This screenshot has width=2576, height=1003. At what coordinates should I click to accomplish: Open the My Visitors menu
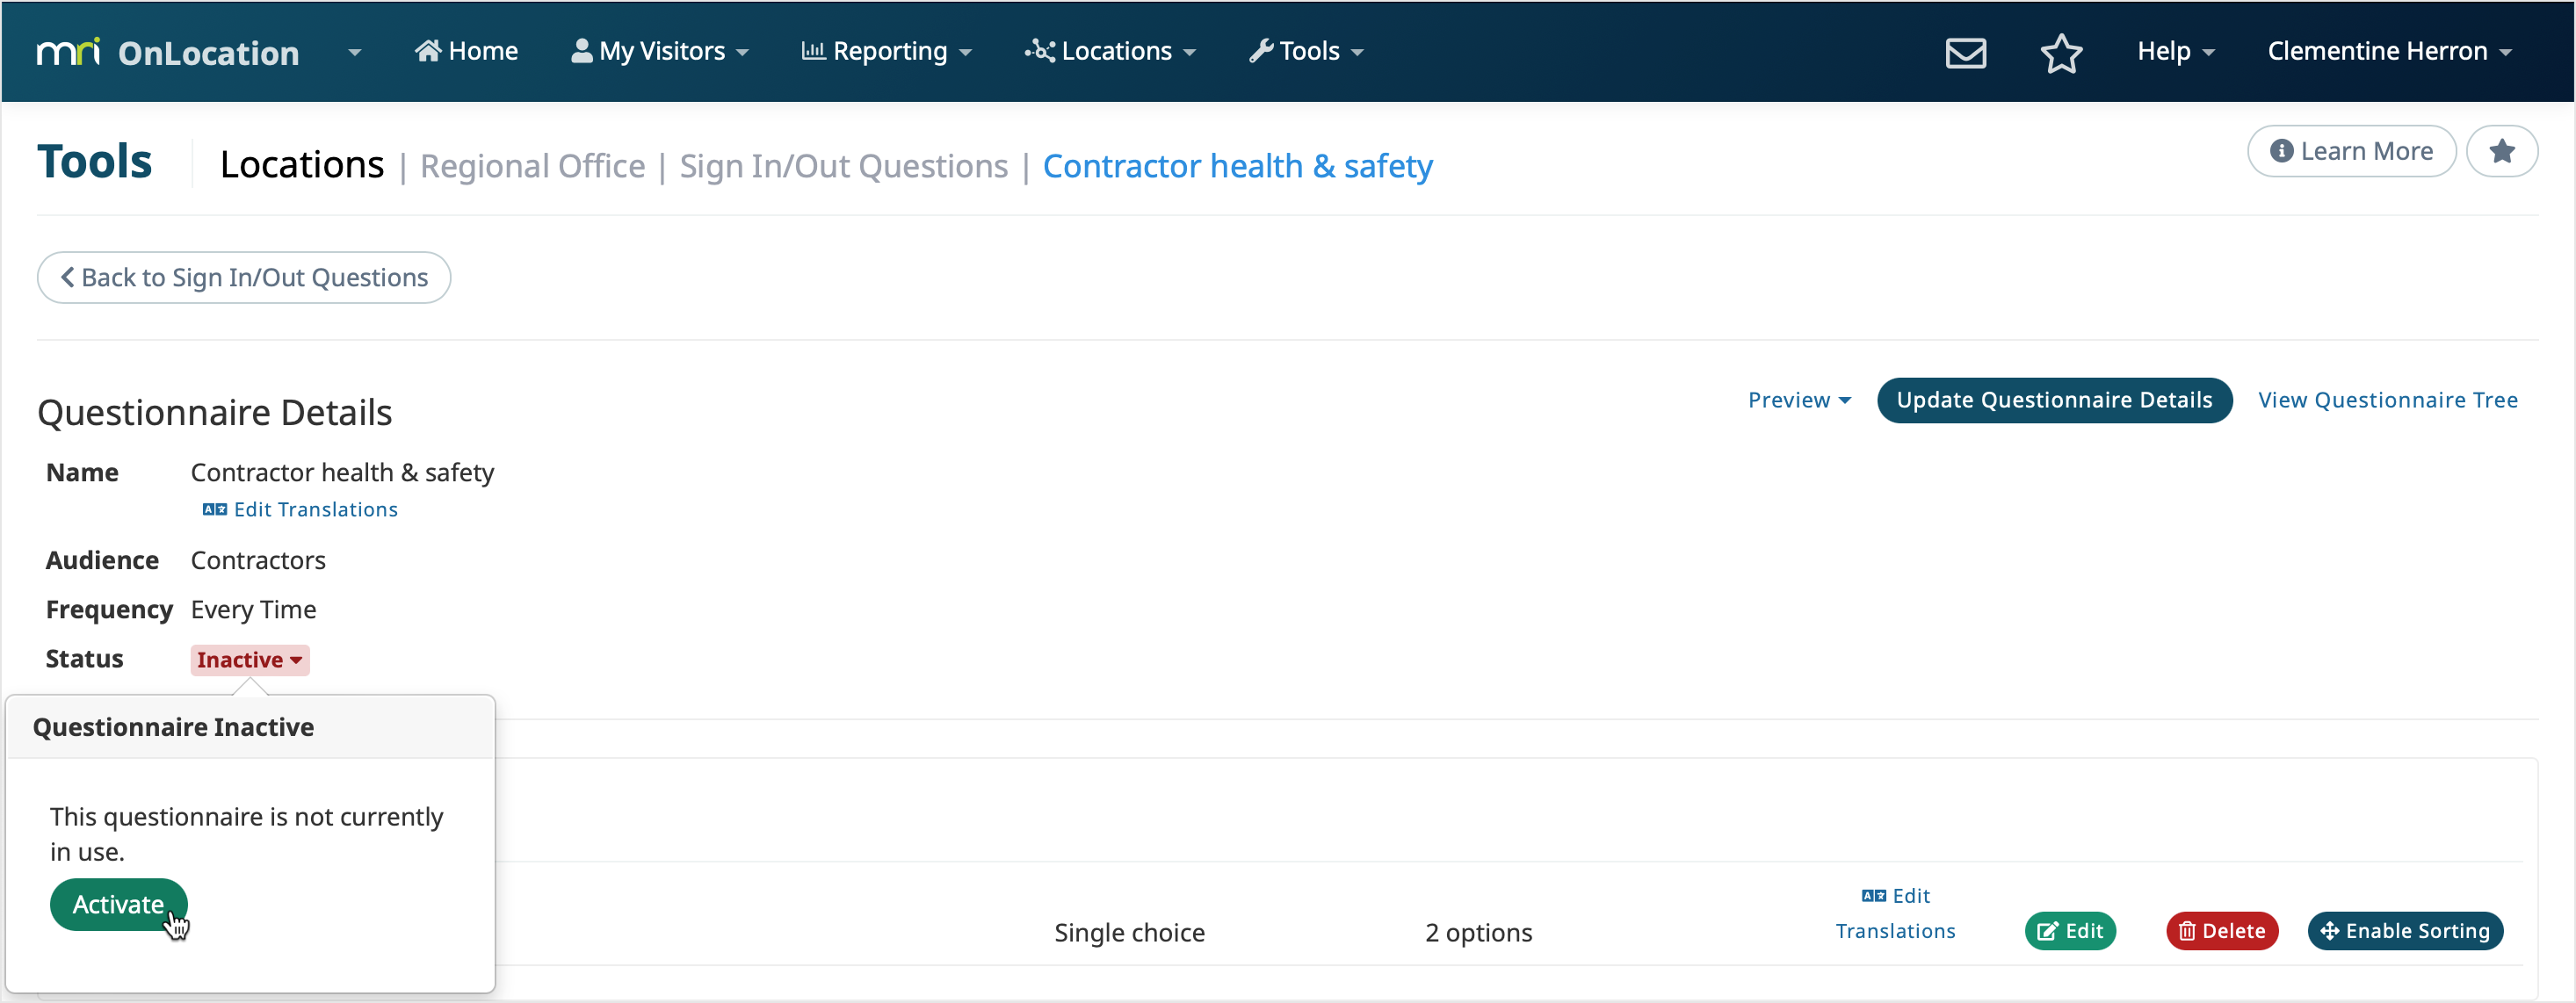click(659, 51)
